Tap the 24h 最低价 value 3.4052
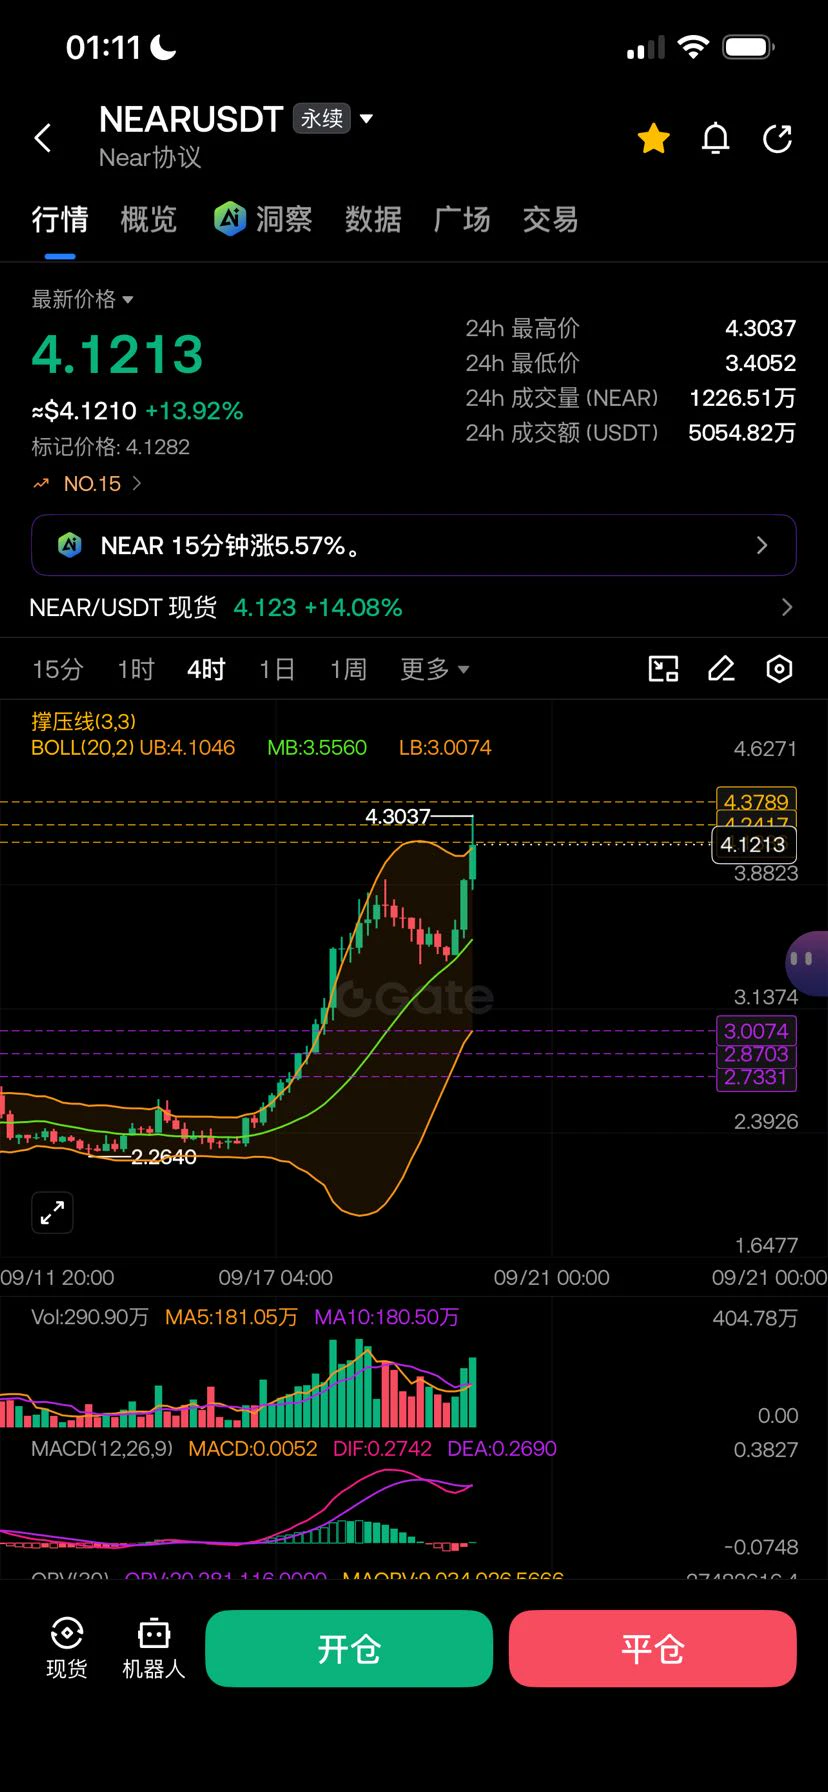Image resolution: width=828 pixels, height=1792 pixels. point(761,363)
